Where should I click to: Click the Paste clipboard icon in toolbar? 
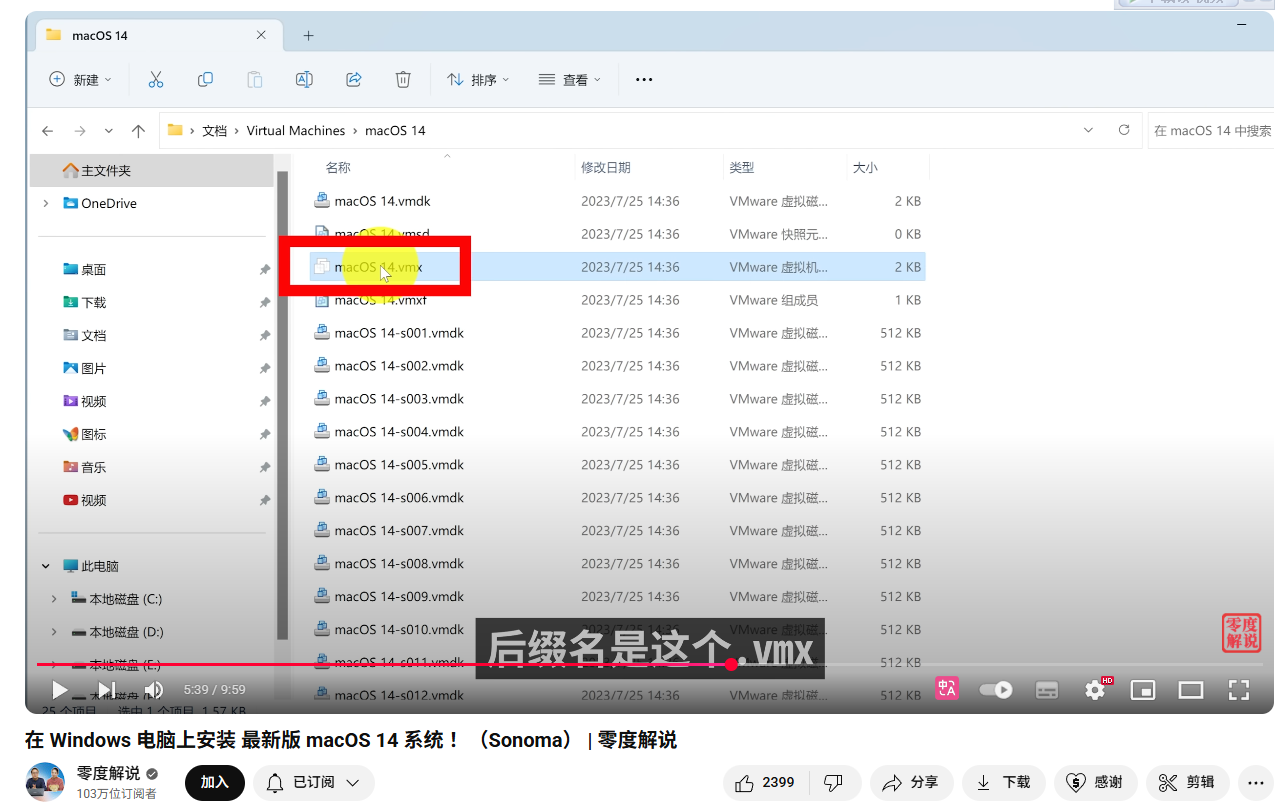[x=255, y=79]
